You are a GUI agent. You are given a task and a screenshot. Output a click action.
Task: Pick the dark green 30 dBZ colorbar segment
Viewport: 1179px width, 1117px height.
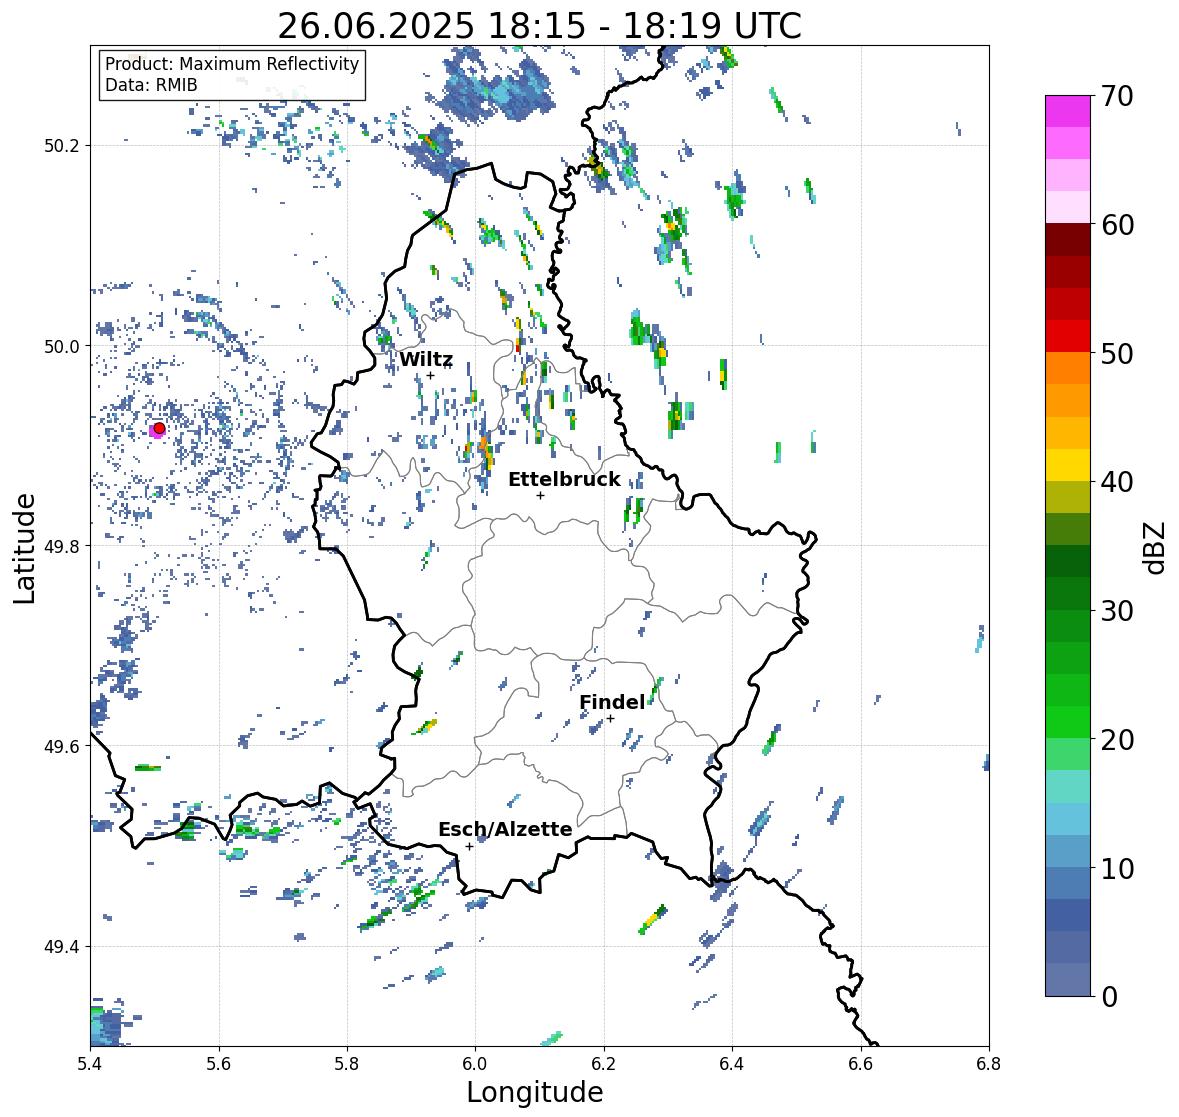tap(1068, 593)
